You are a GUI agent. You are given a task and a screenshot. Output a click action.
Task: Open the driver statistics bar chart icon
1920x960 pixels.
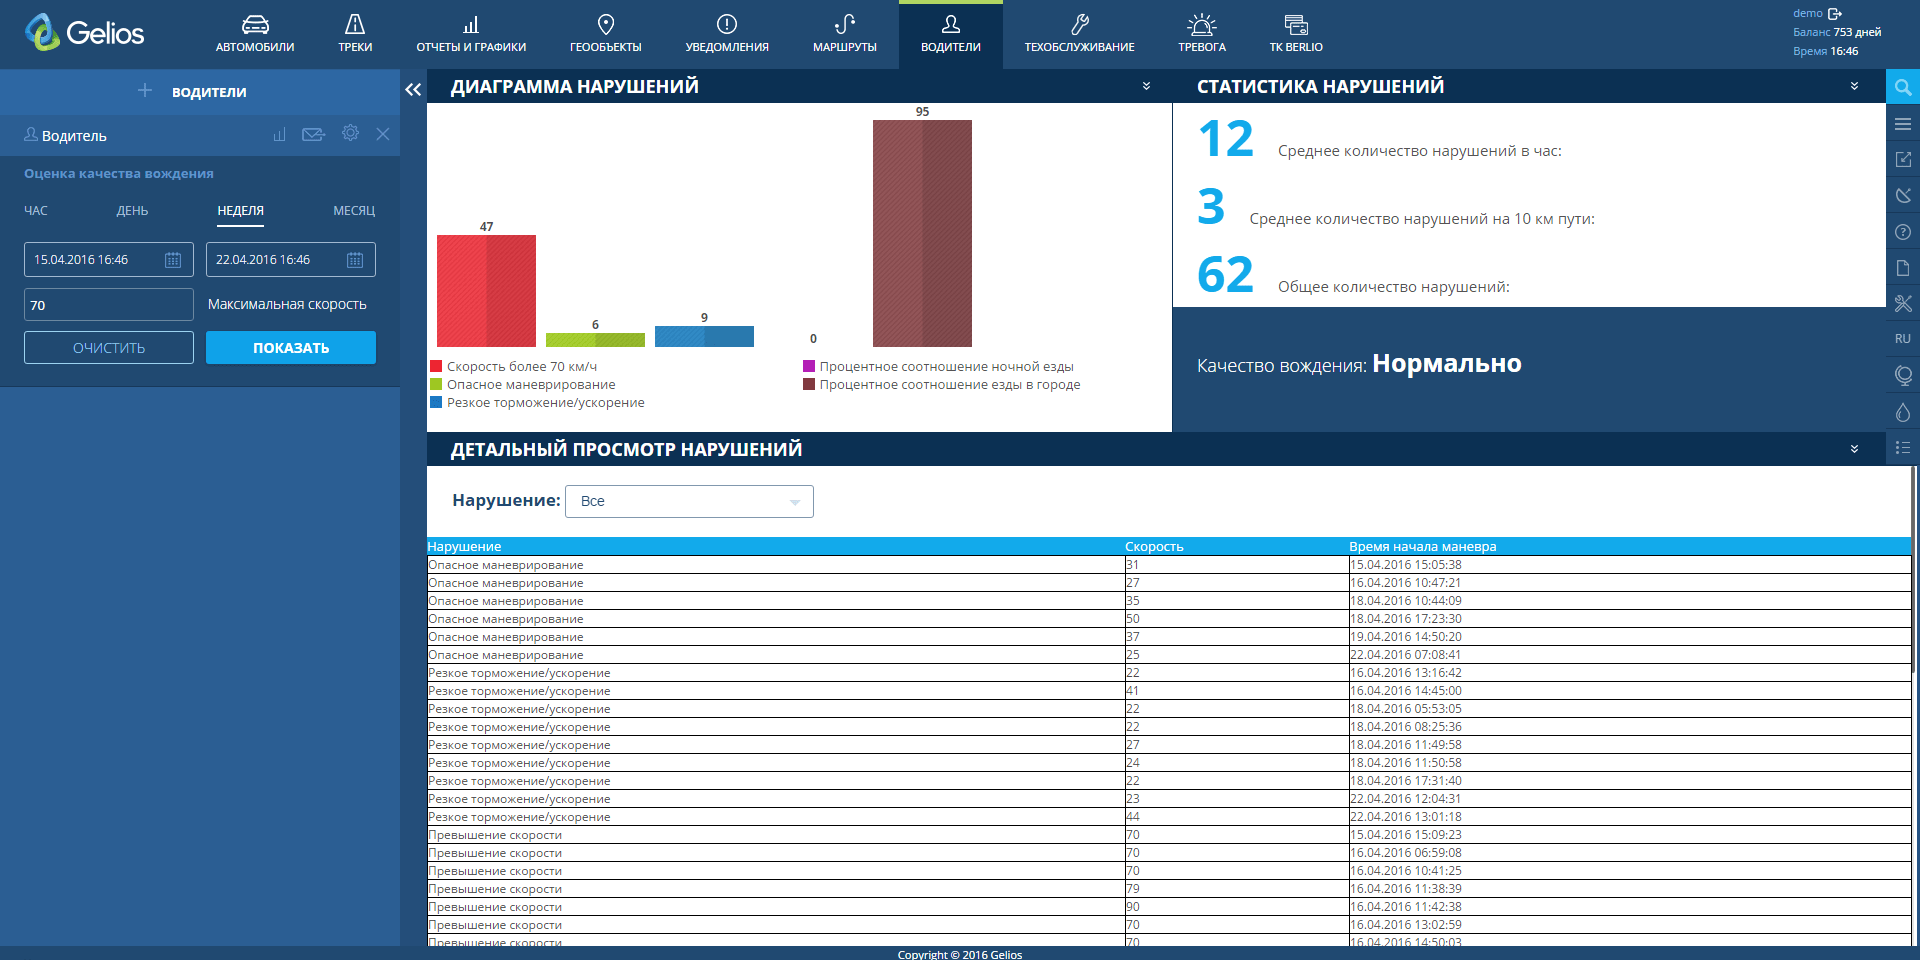279,135
